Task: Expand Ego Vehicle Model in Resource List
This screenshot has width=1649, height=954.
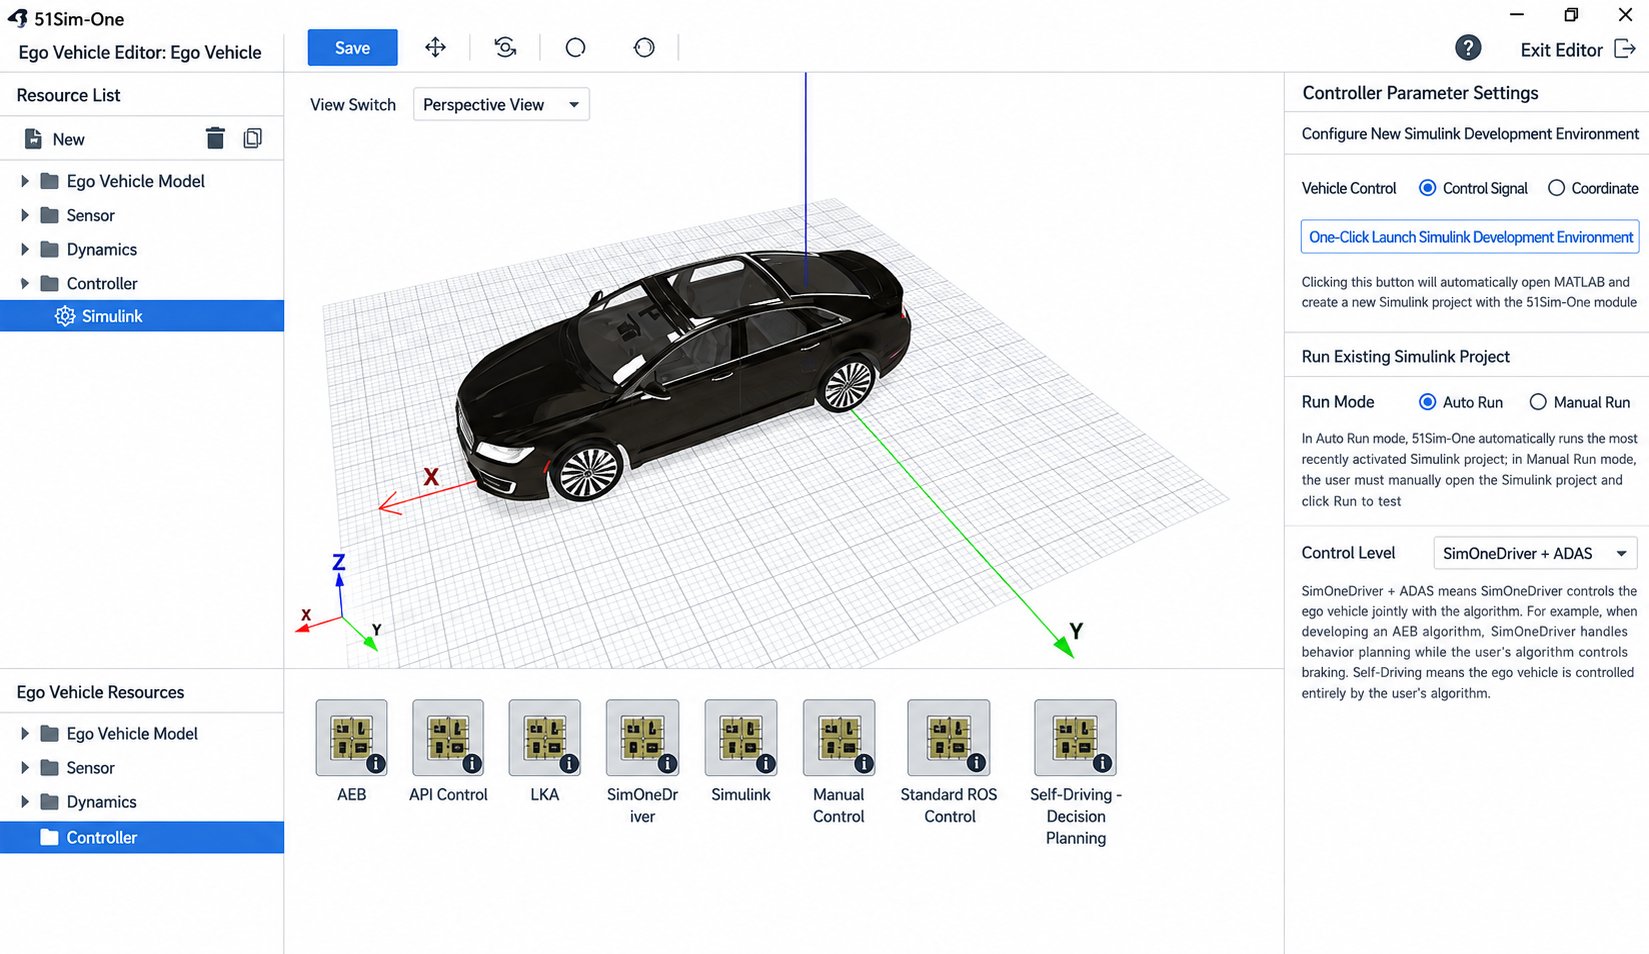Action: coord(25,181)
